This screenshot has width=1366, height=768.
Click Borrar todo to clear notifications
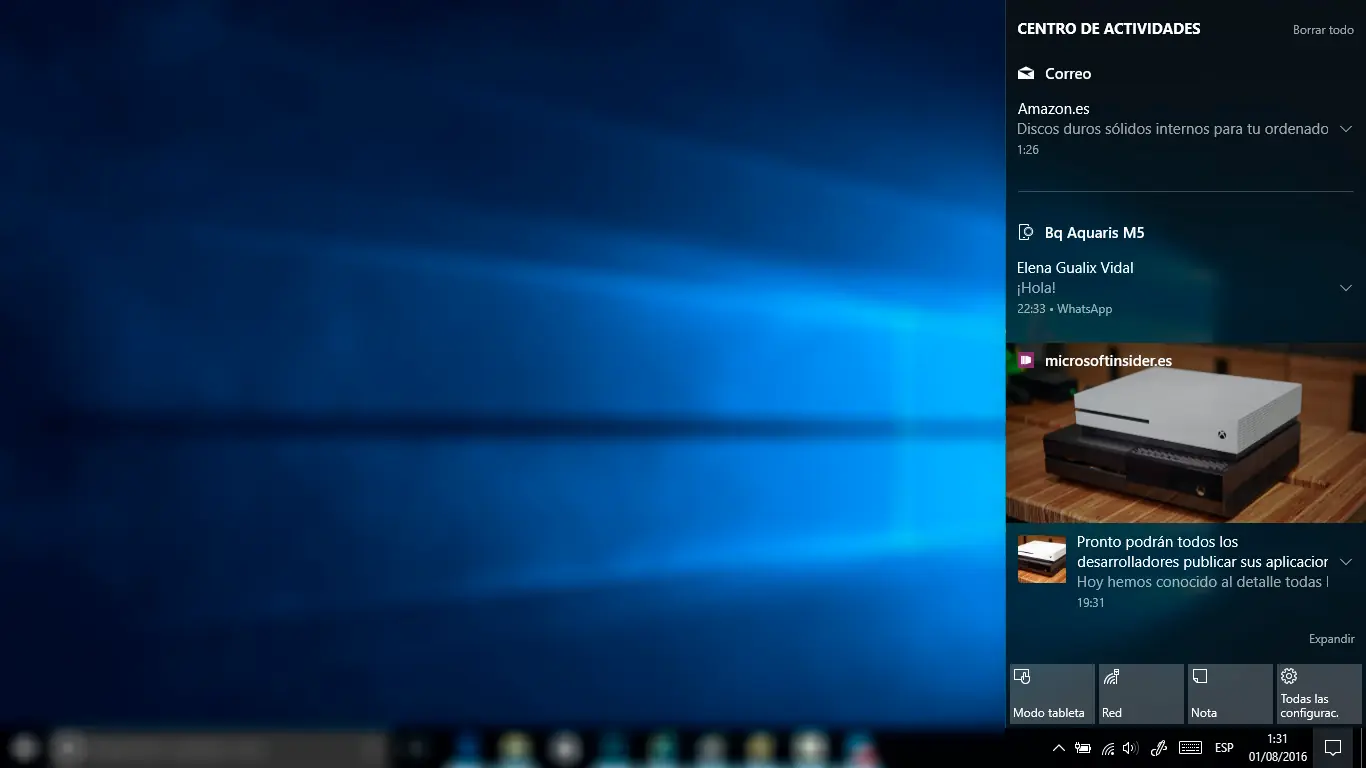click(1323, 29)
